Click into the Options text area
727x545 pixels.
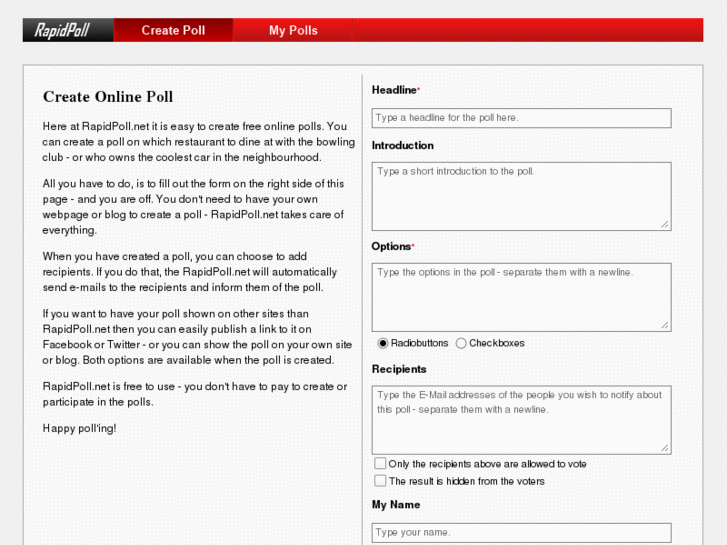(521, 297)
